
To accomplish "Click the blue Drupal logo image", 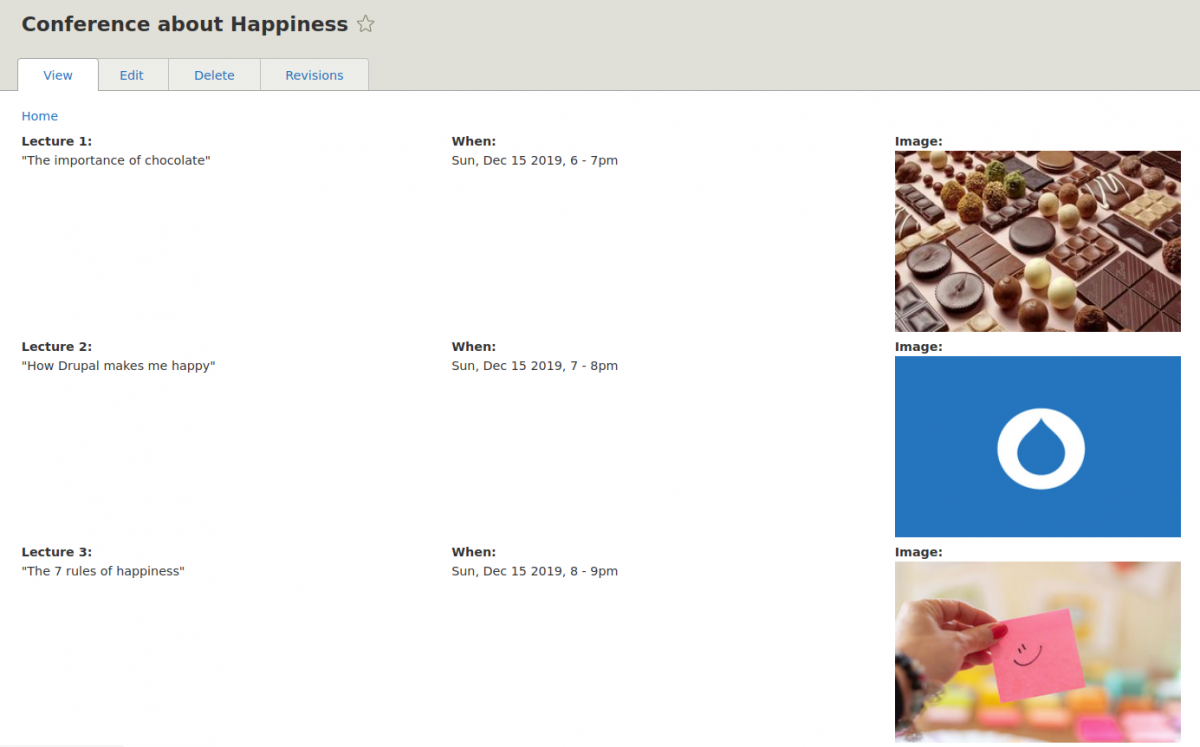I will [x=1038, y=446].
